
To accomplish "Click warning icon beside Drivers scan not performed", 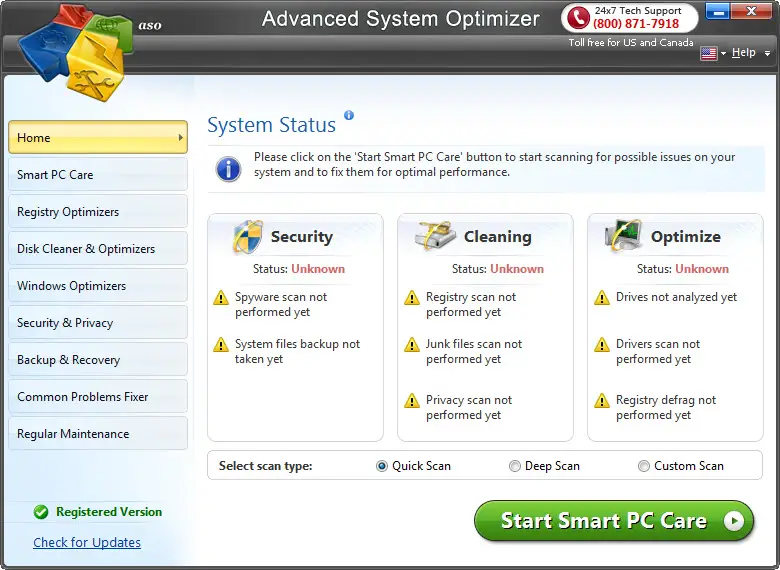I will click(602, 345).
